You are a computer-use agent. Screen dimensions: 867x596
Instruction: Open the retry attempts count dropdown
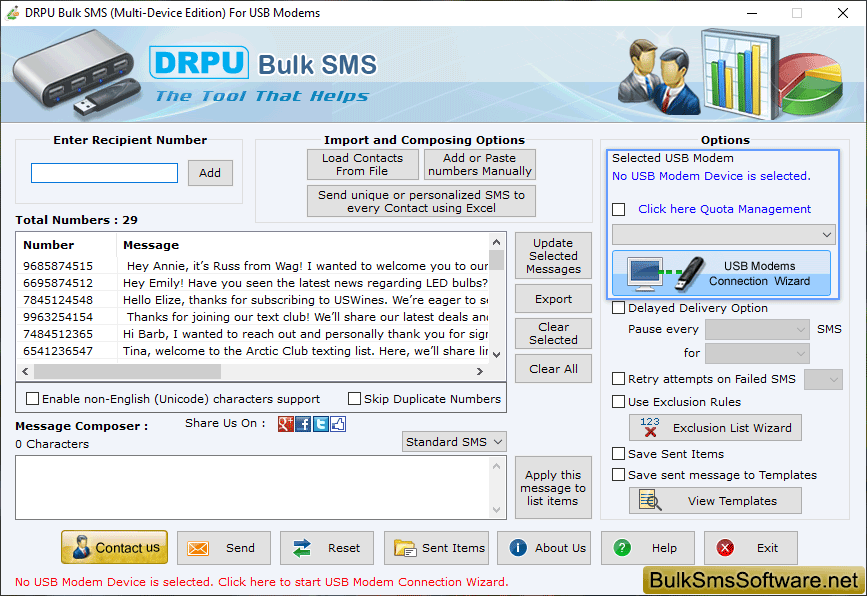click(823, 379)
